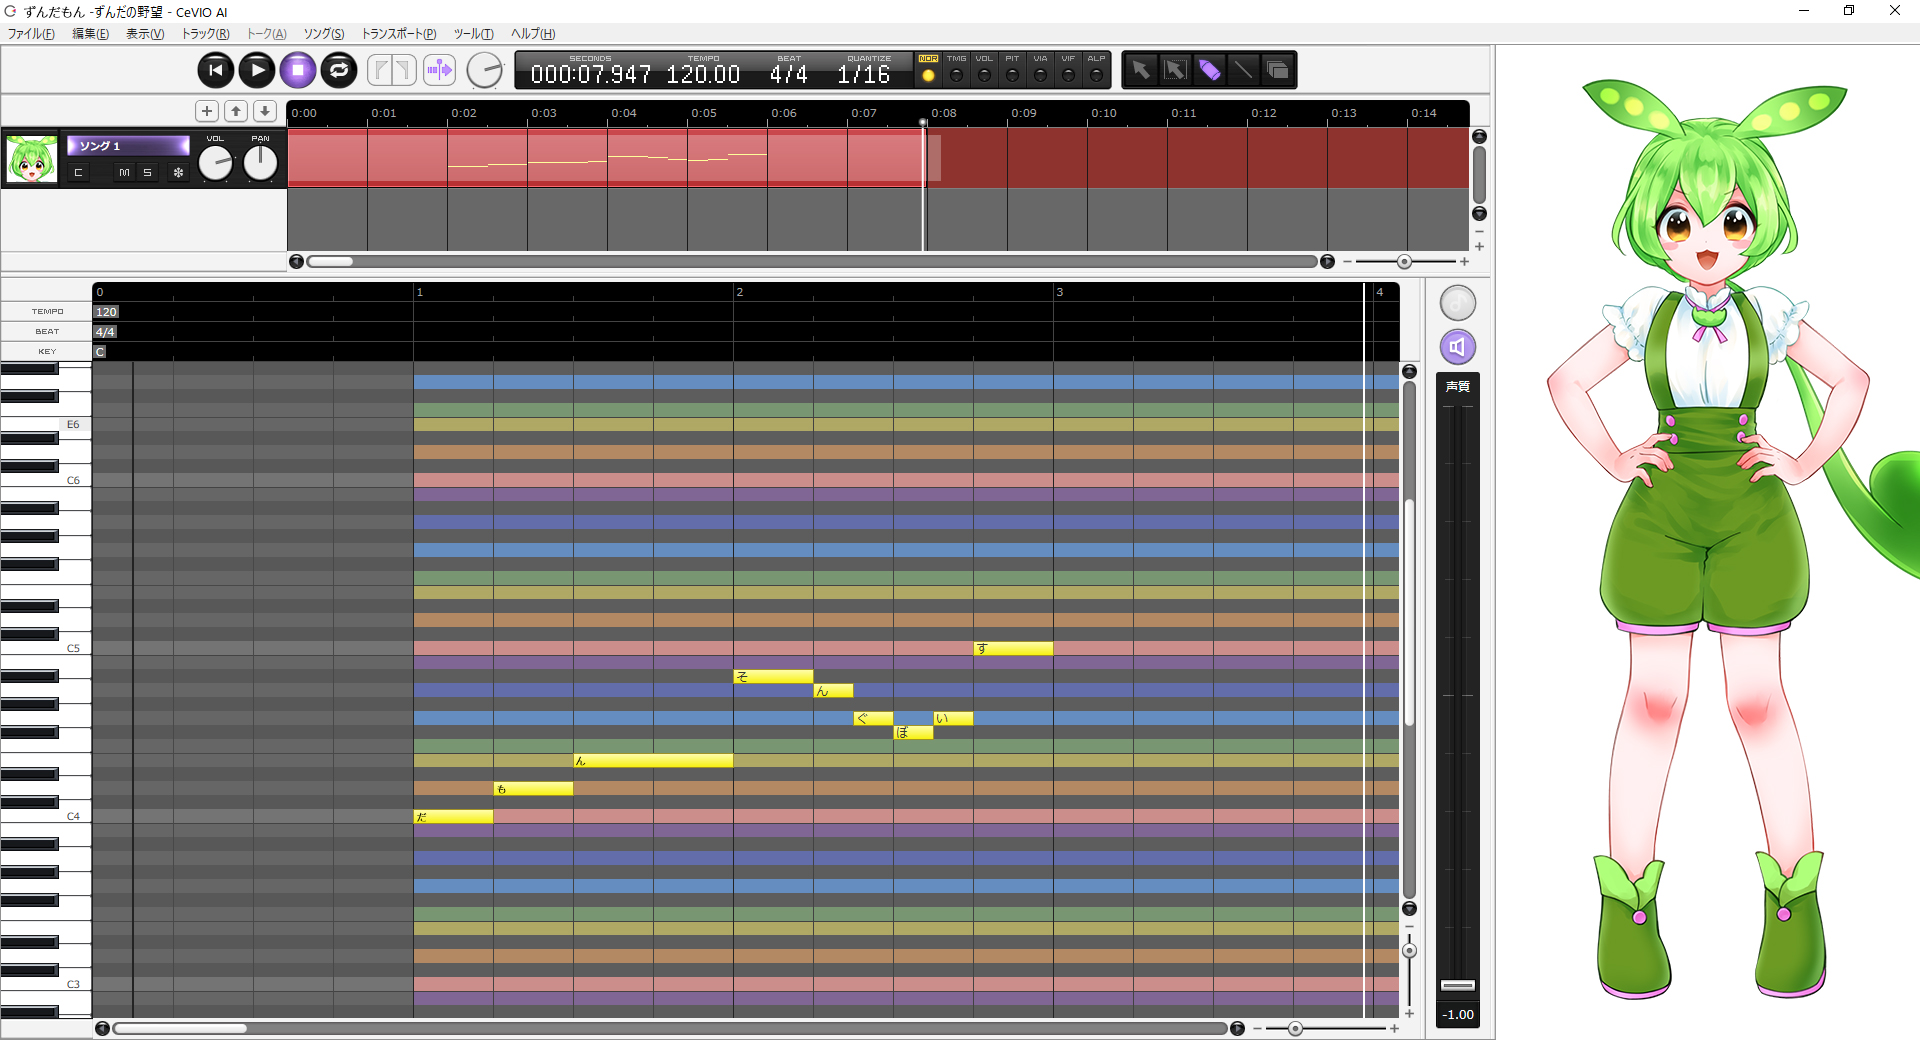The width and height of the screenshot is (1920, 1040).
Task: Select the VOL volume edit mode
Action: [984, 70]
